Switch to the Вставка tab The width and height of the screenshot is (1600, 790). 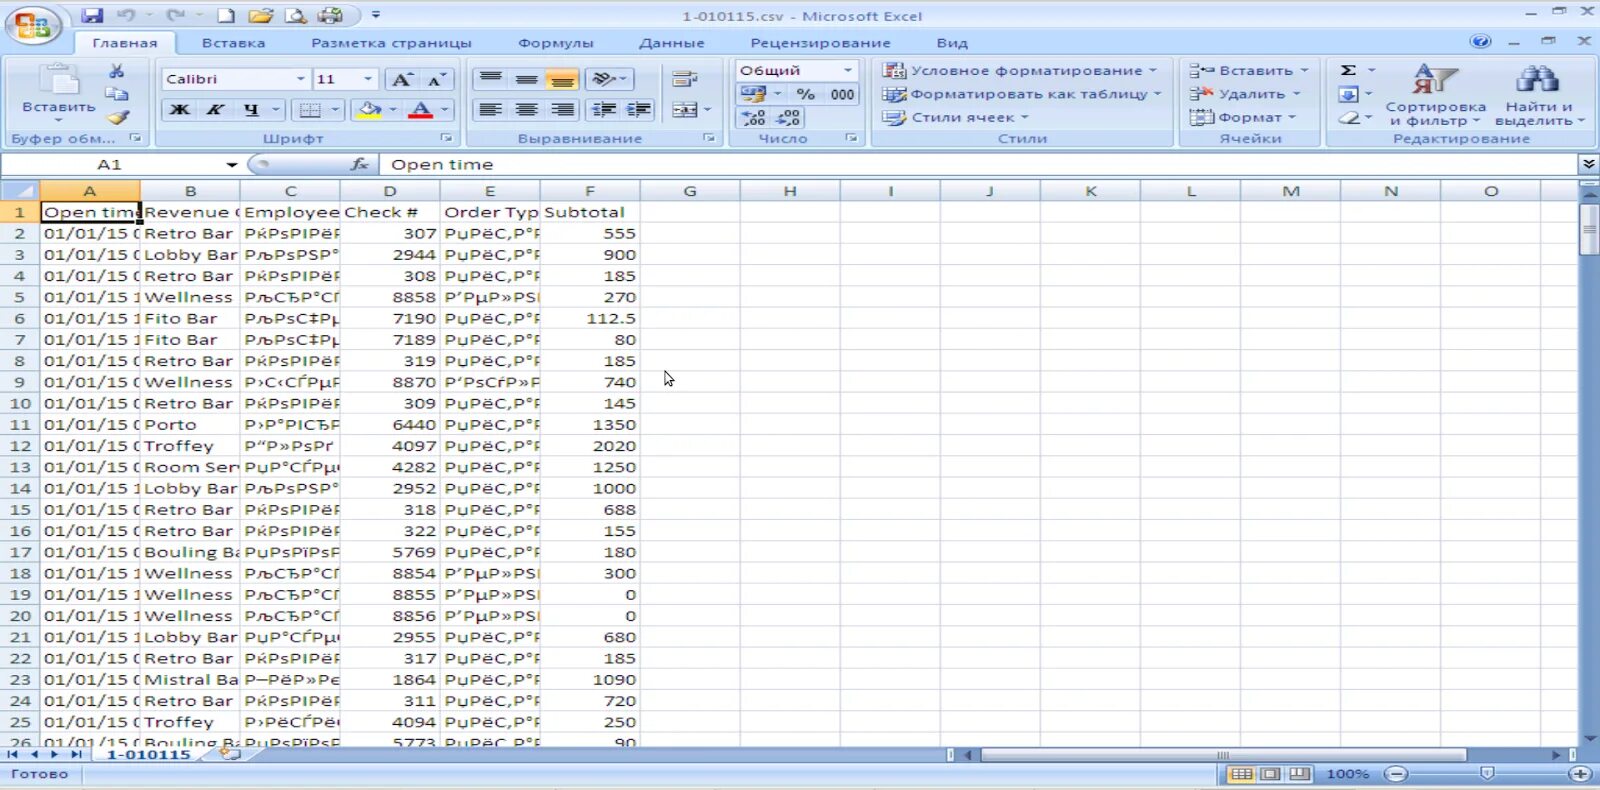(x=233, y=43)
